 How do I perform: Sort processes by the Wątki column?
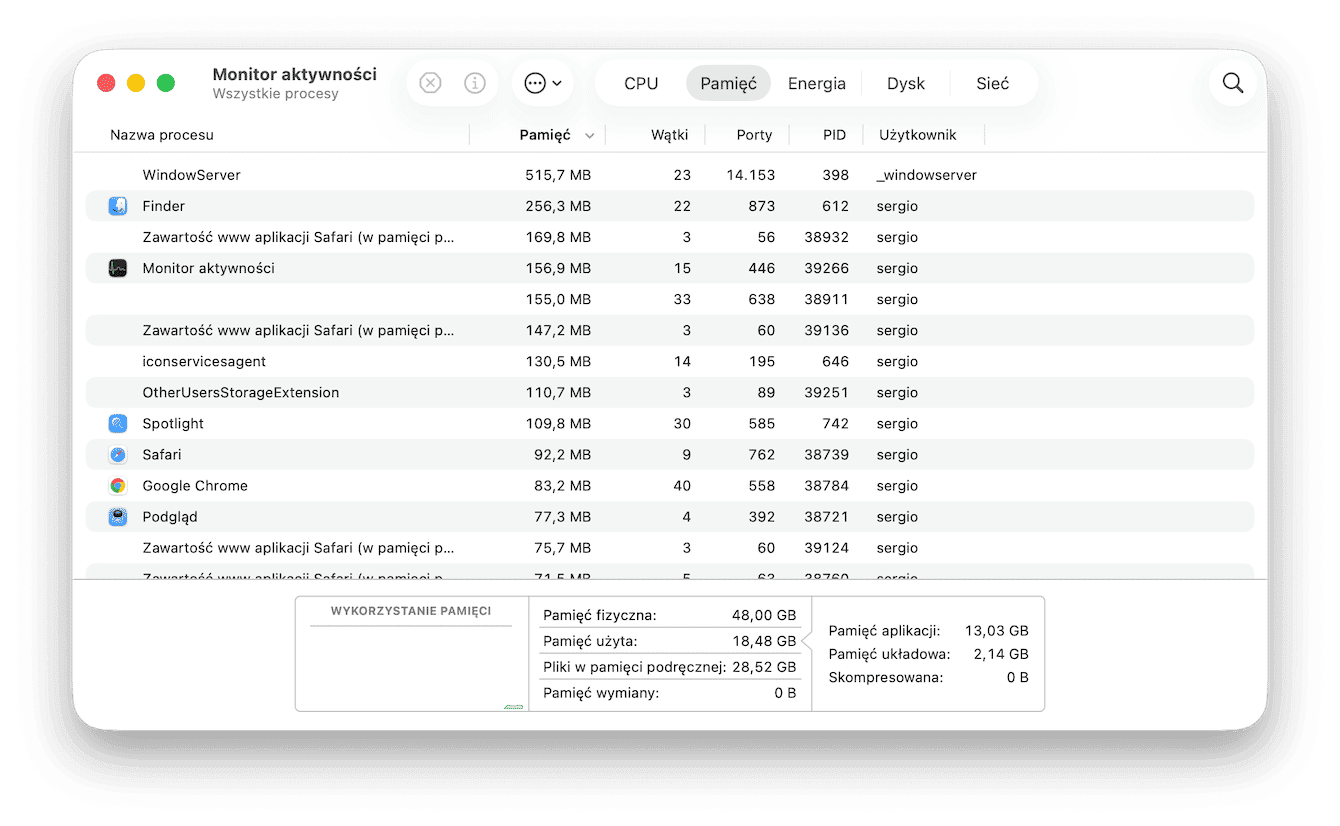pyautogui.click(x=669, y=135)
